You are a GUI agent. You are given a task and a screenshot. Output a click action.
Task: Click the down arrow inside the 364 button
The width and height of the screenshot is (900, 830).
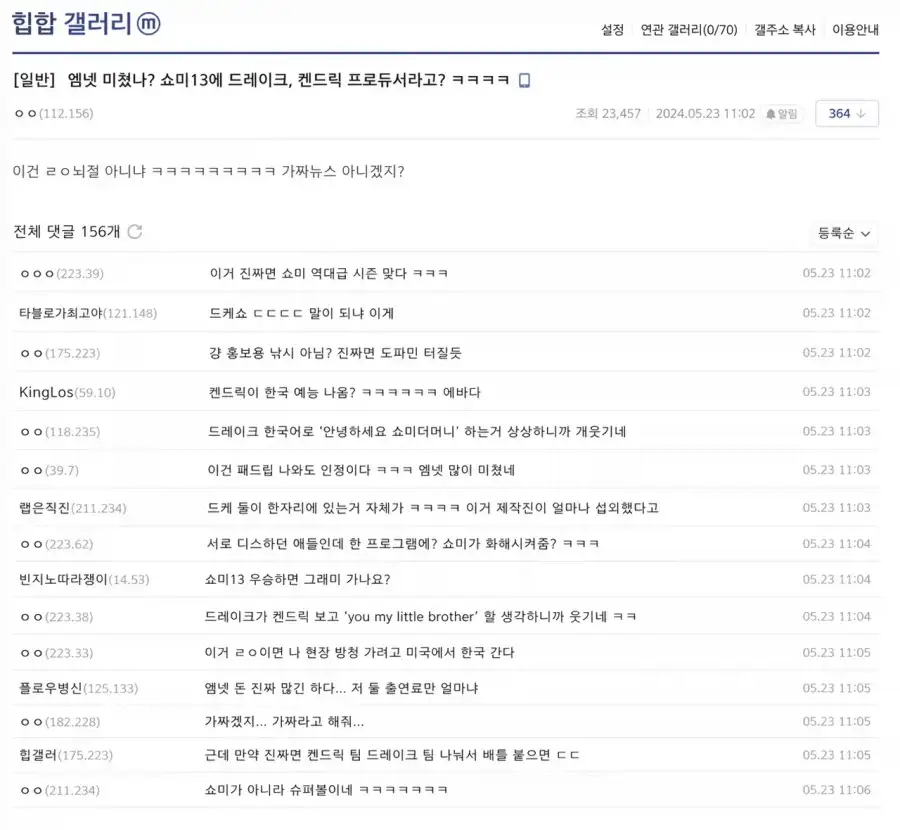861,114
